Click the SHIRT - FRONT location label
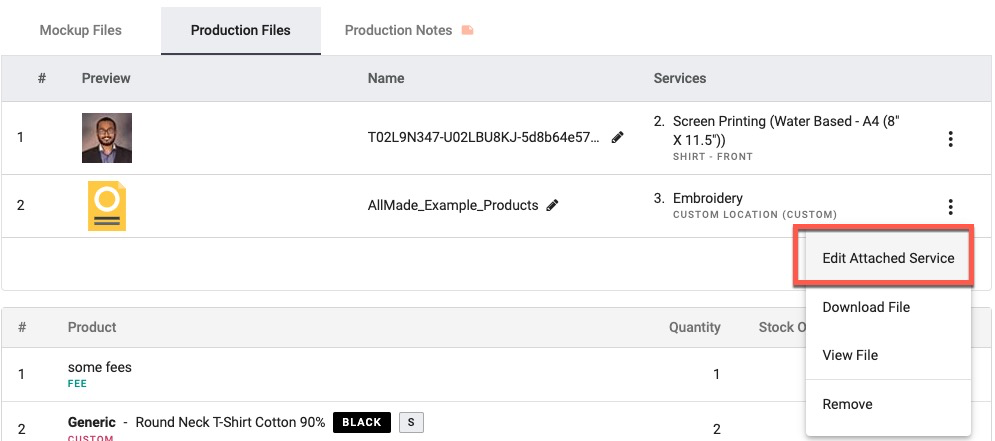 click(713, 157)
